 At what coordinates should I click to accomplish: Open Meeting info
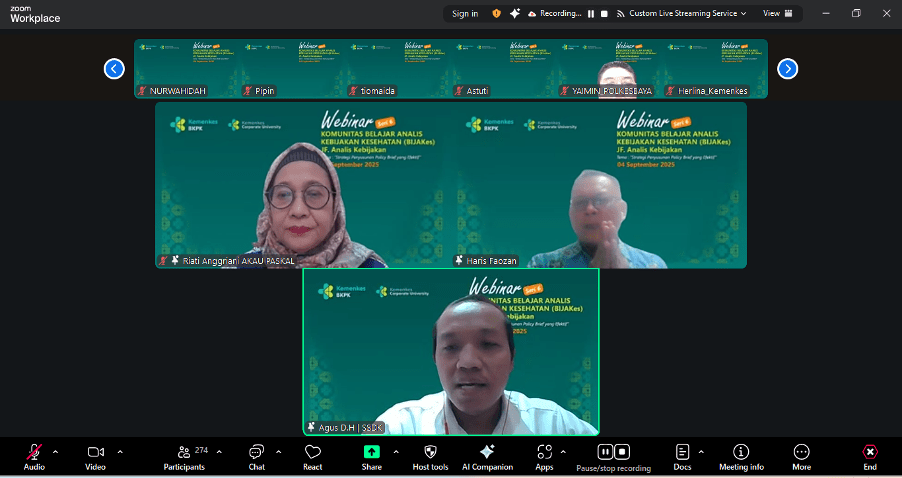click(x=741, y=455)
